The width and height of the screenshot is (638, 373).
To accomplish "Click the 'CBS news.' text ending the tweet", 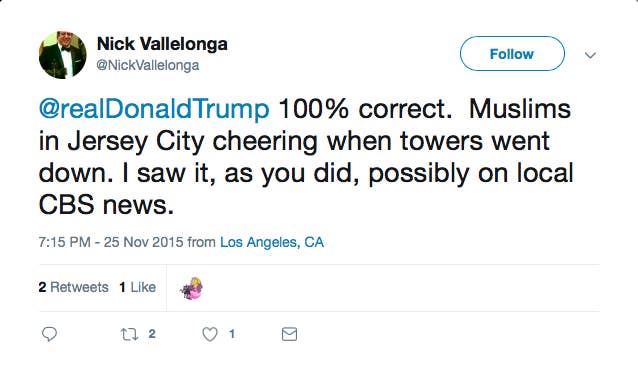I will (106, 204).
